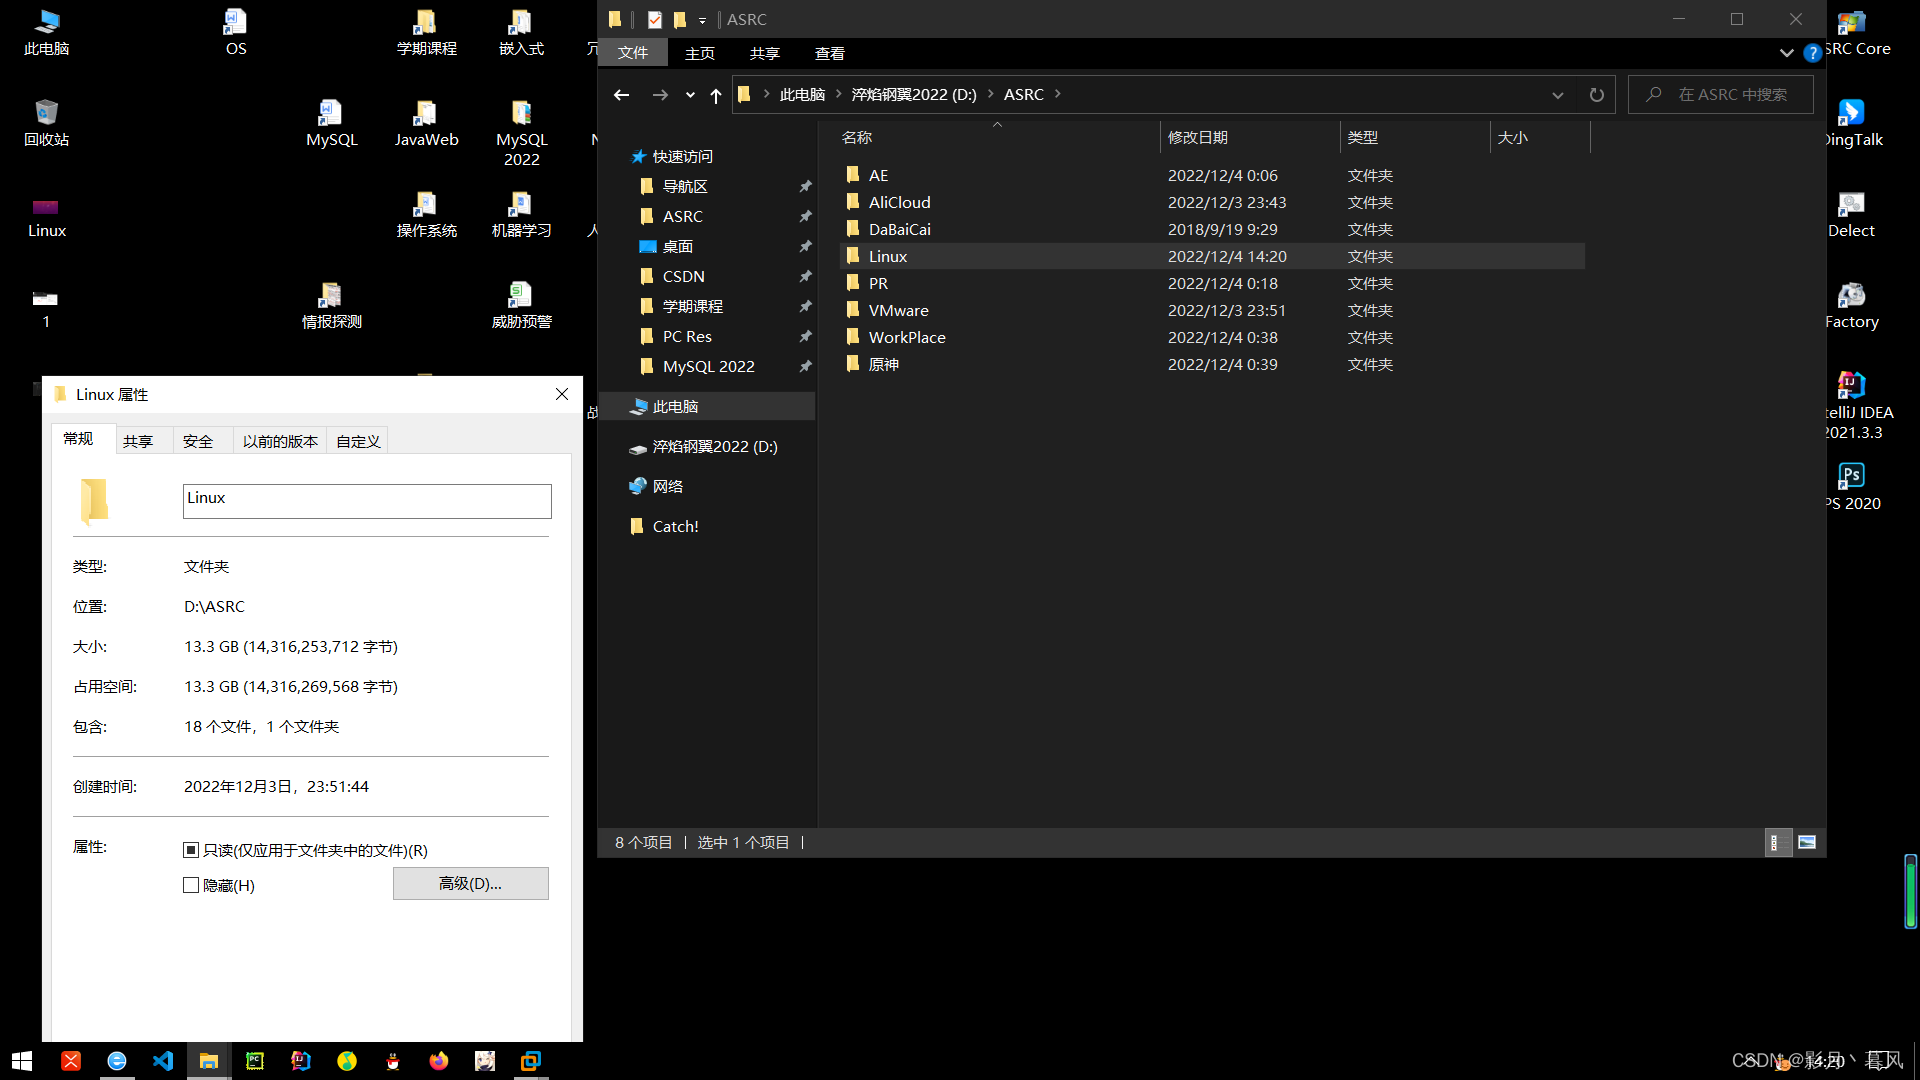This screenshot has height=1080, width=1920.
Task: Select the 机器学习 desktop icon
Action: (521, 214)
